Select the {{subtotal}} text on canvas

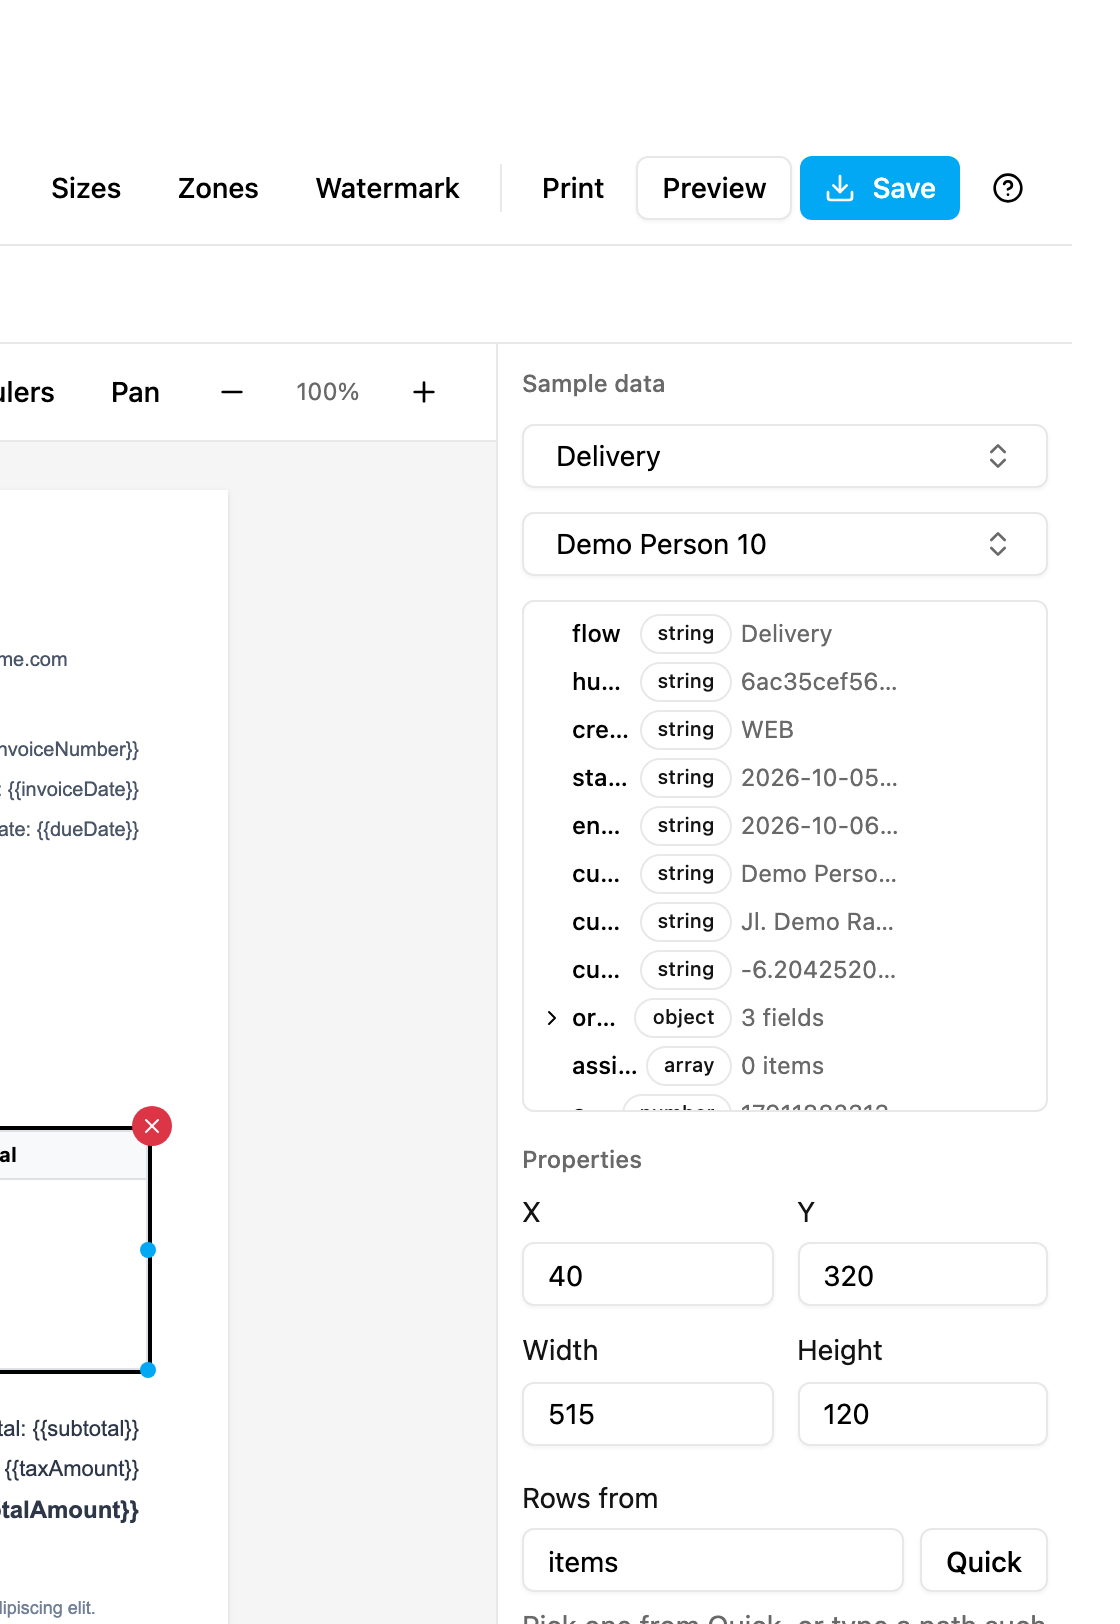85,1429
